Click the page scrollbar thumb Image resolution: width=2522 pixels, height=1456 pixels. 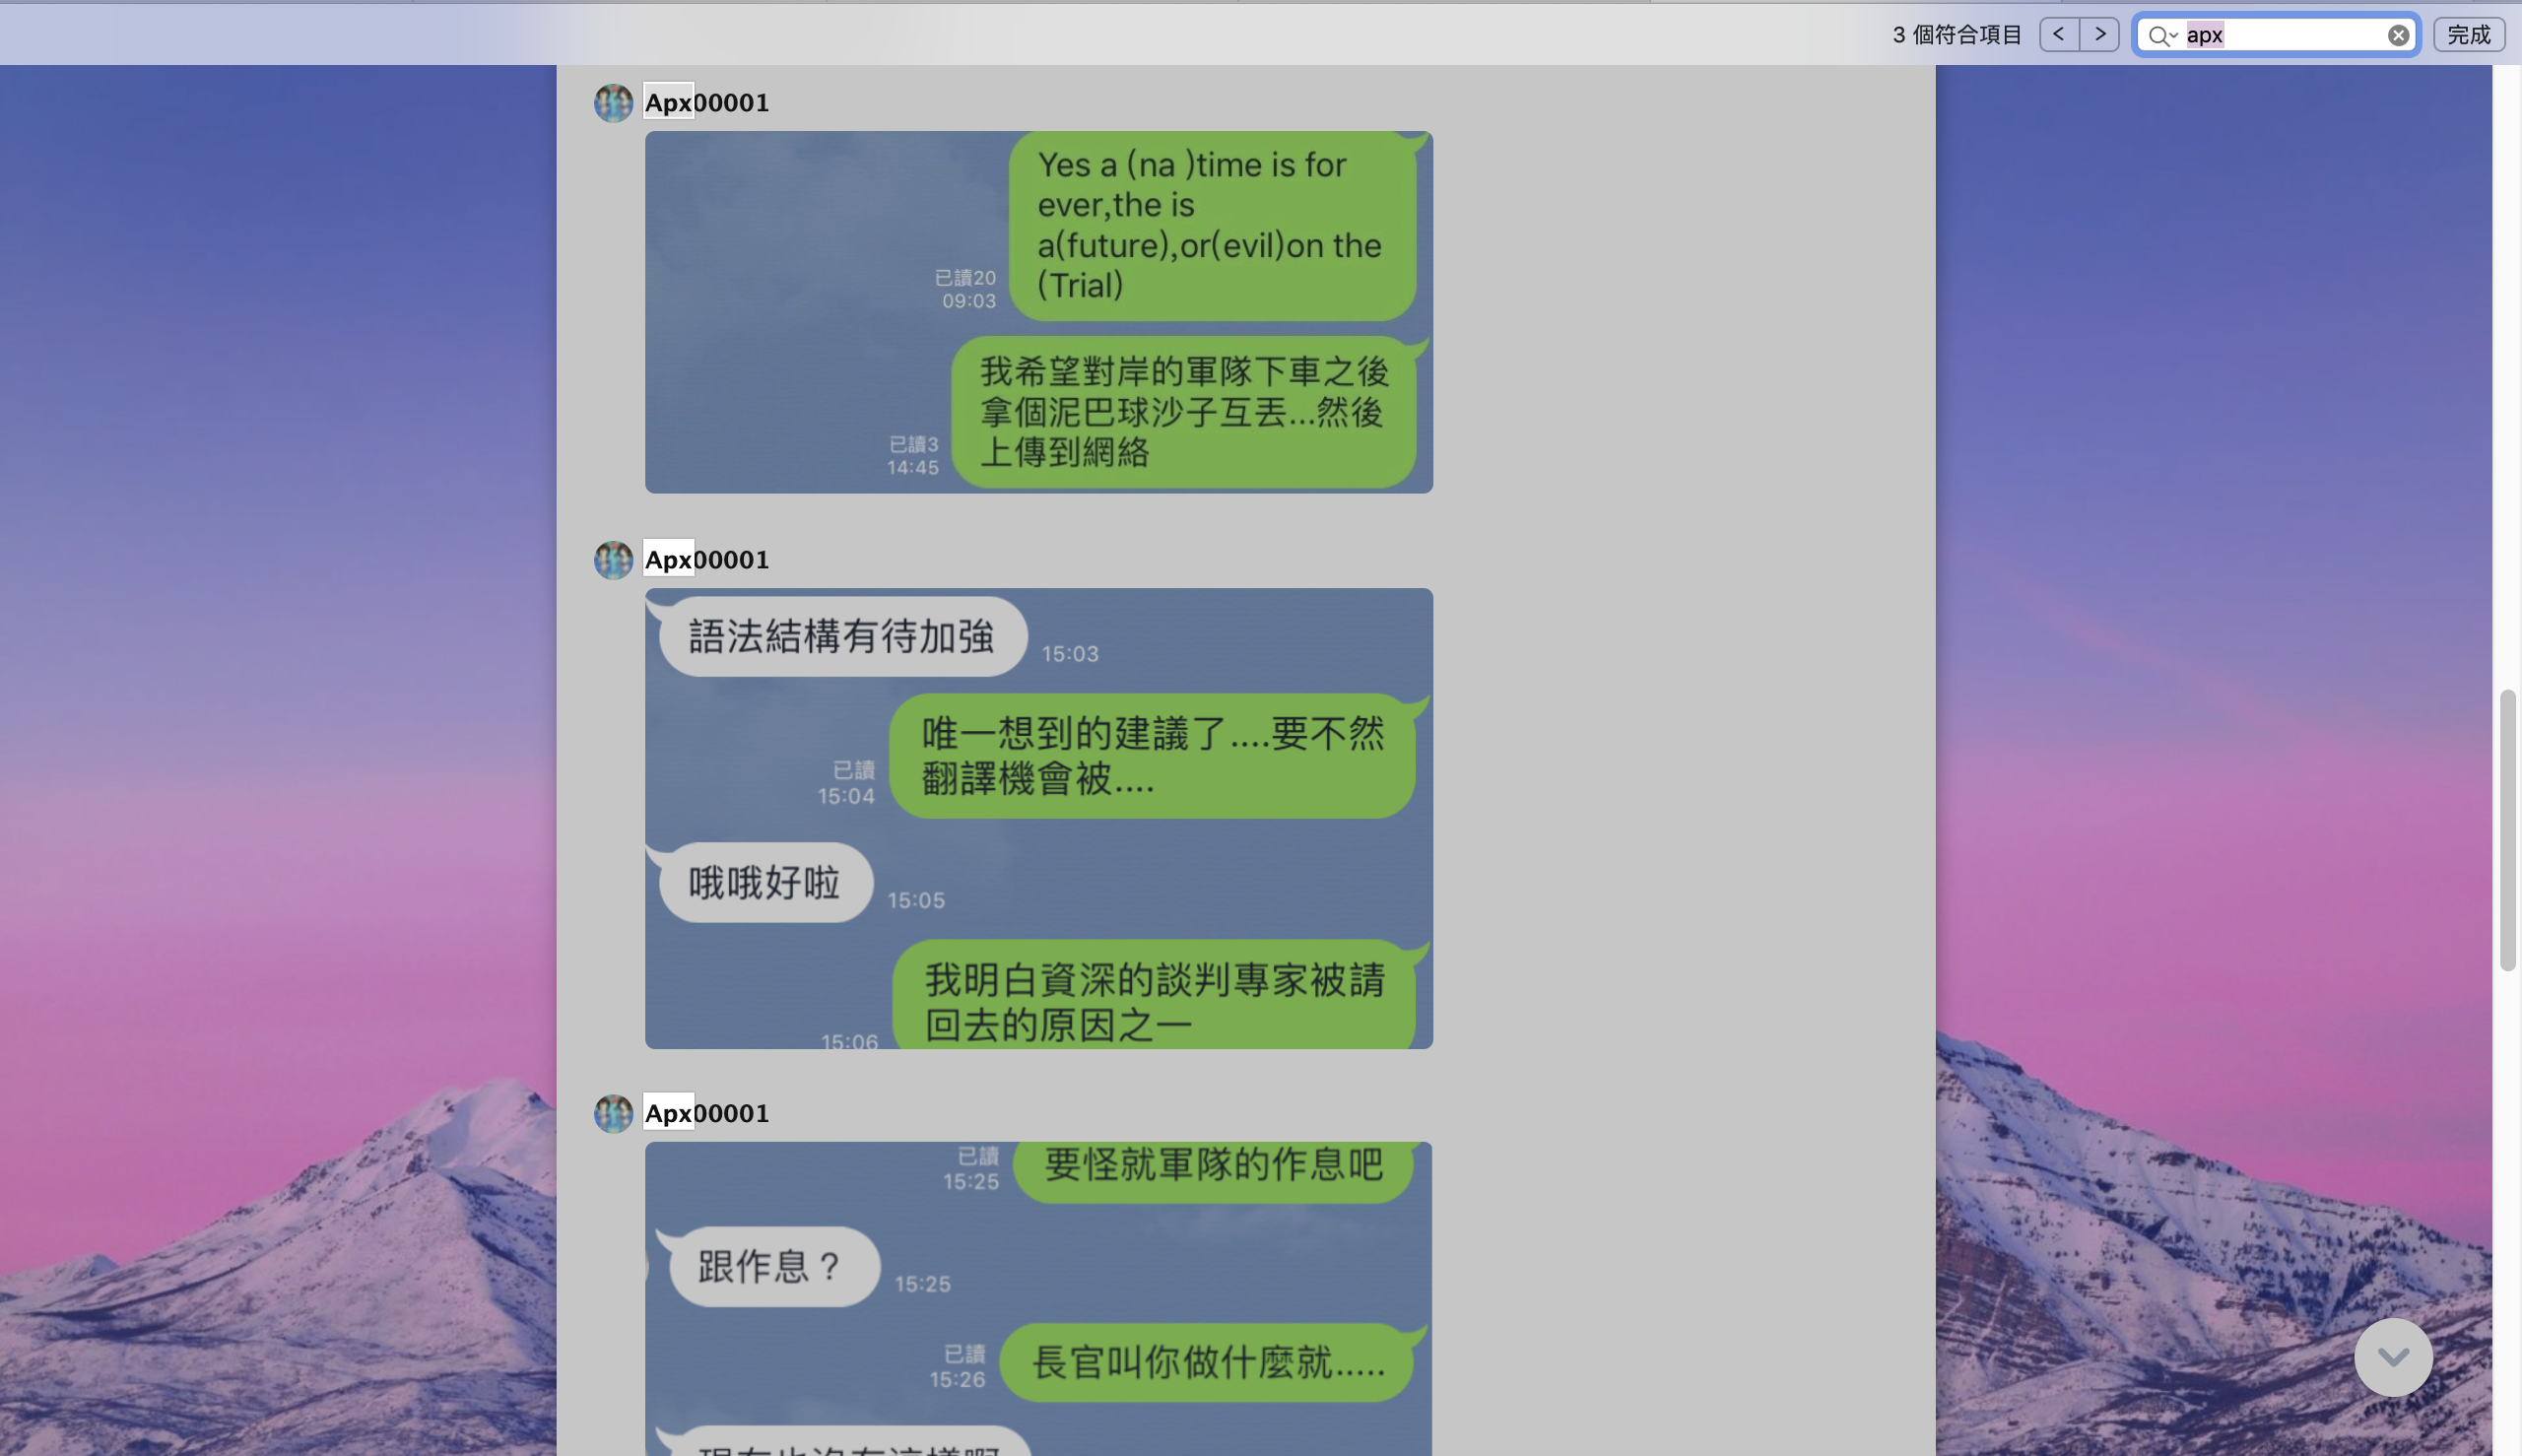click(2507, 830)
